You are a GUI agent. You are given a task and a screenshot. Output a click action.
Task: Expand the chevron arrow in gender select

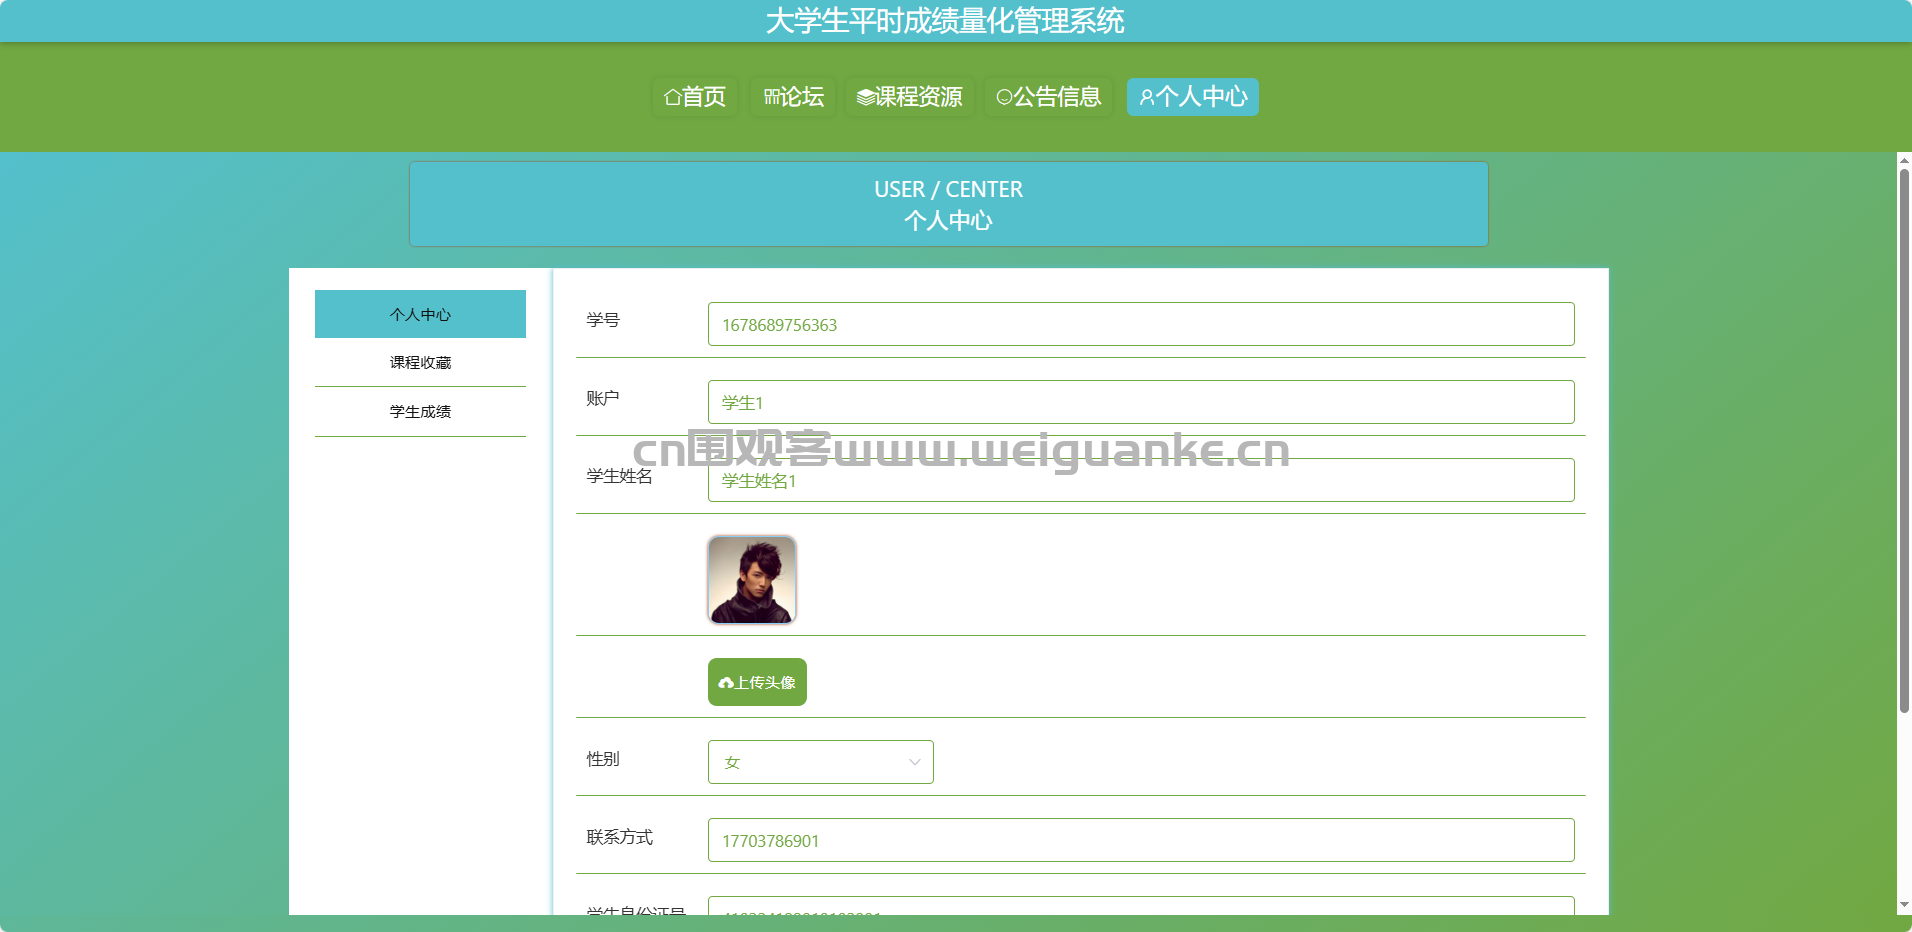pyautogui.click(x=914, y=762)
